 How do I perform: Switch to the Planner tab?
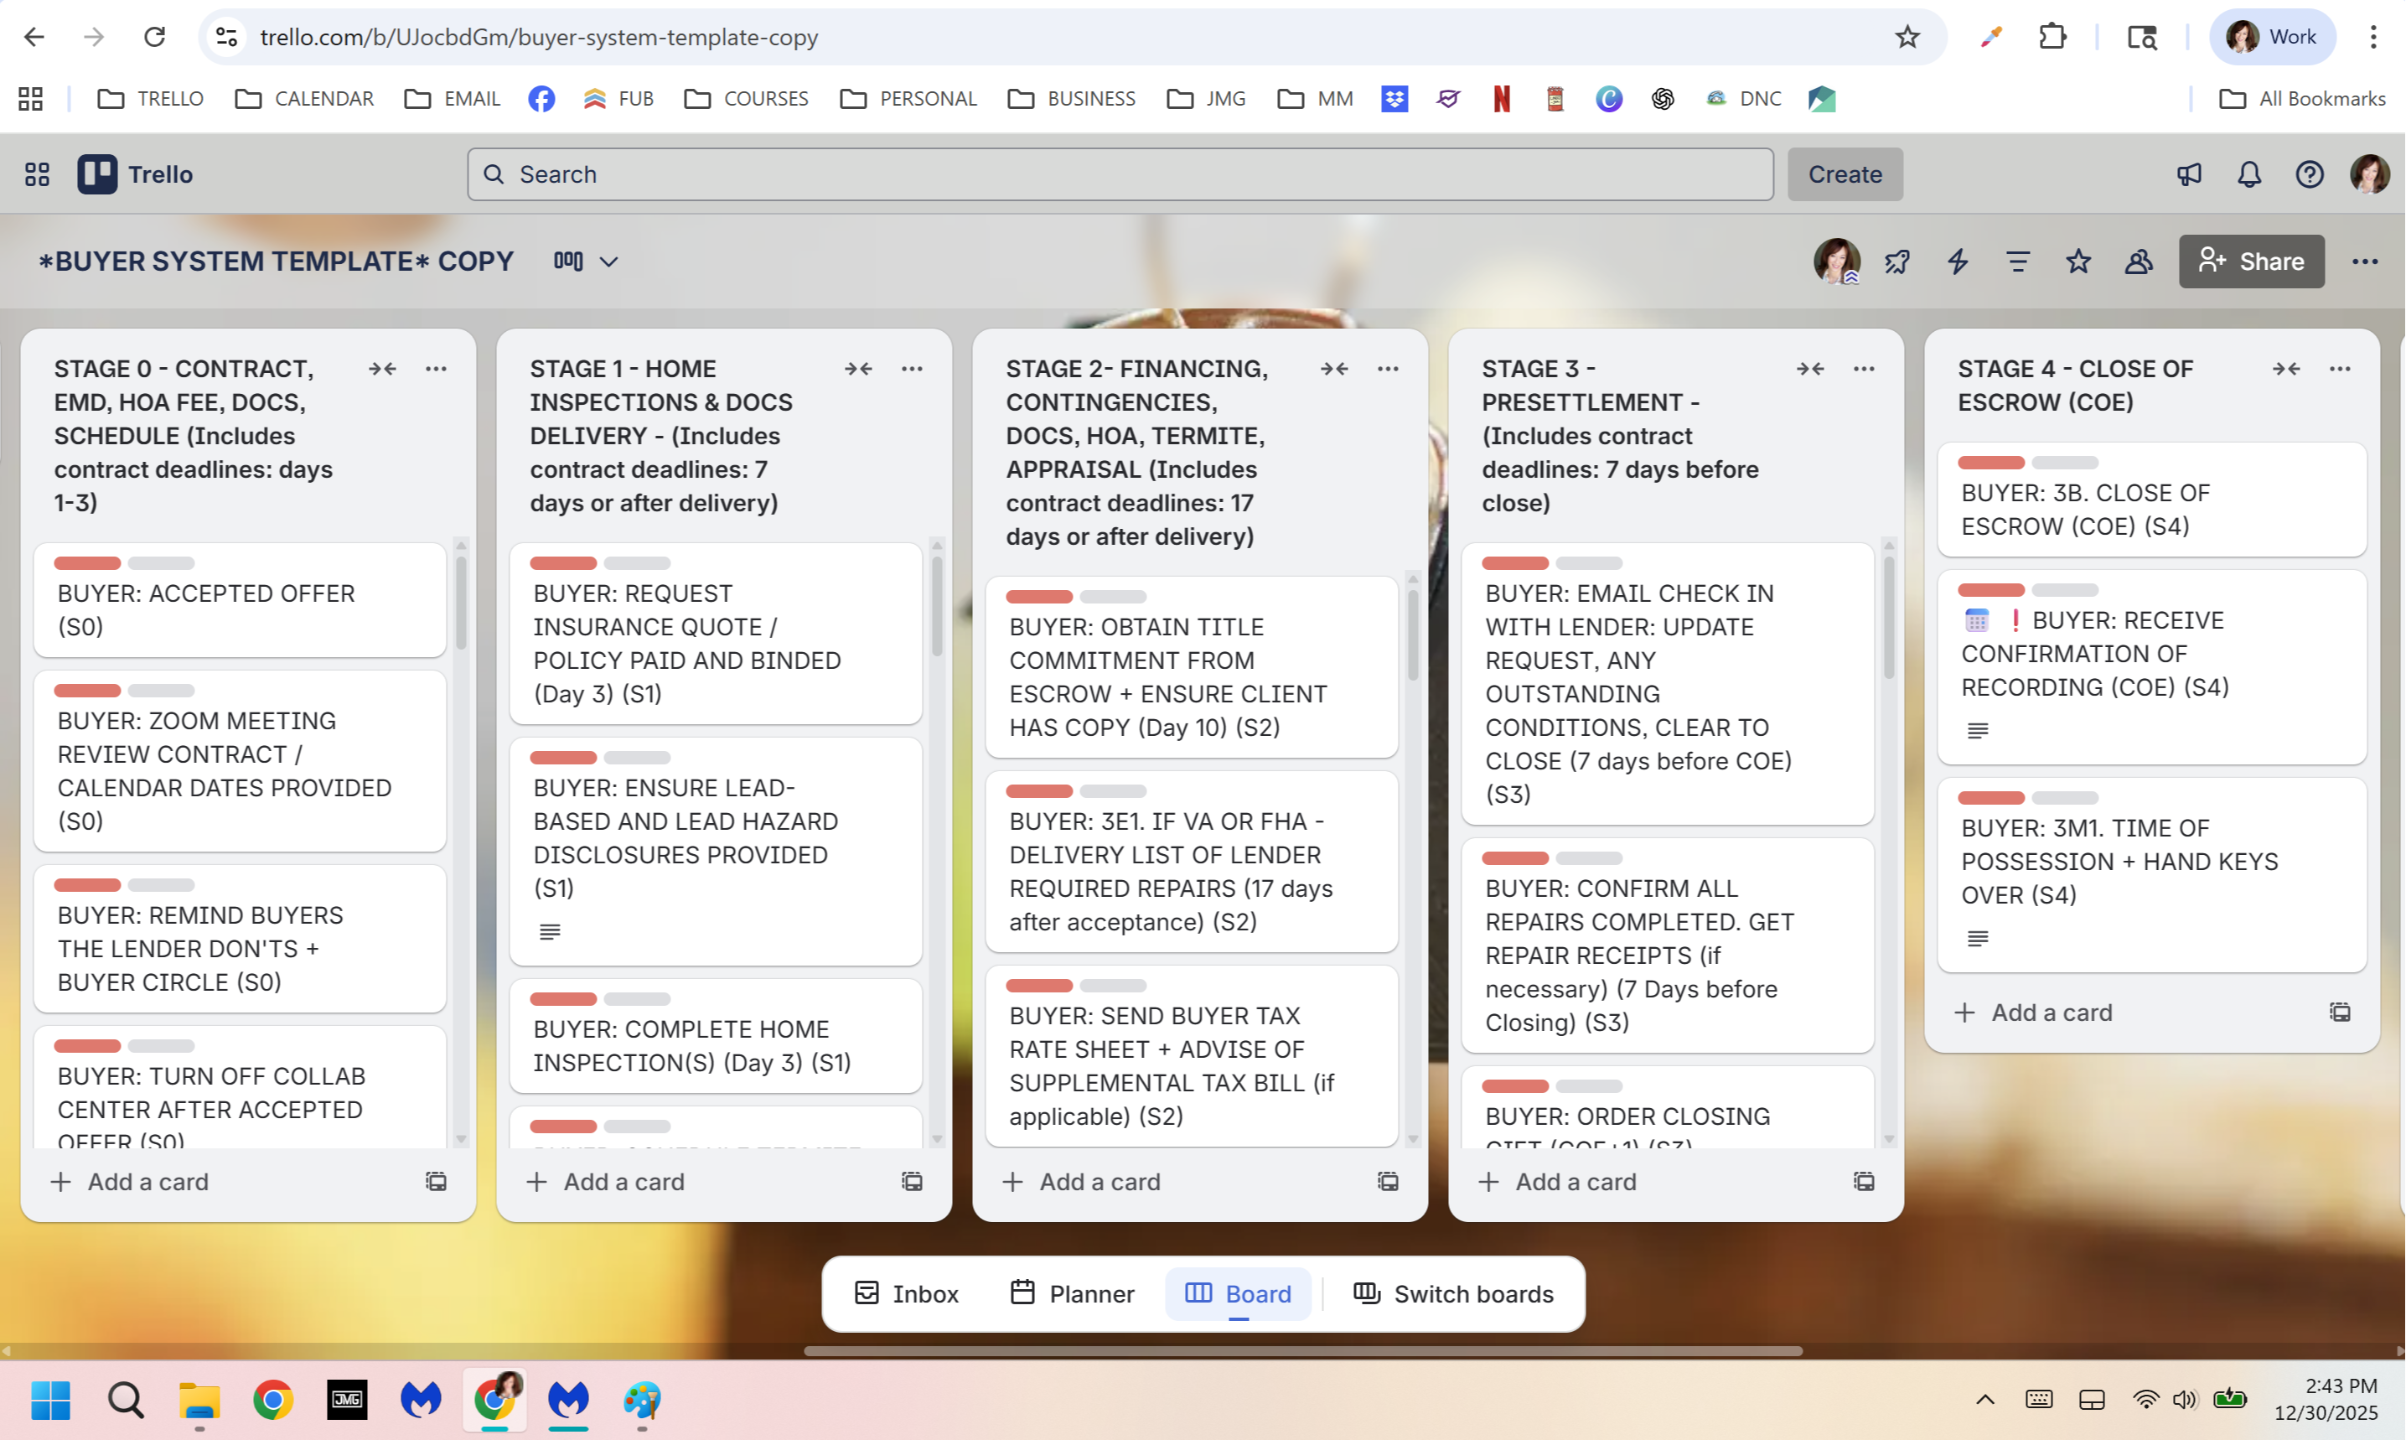1072,1294
